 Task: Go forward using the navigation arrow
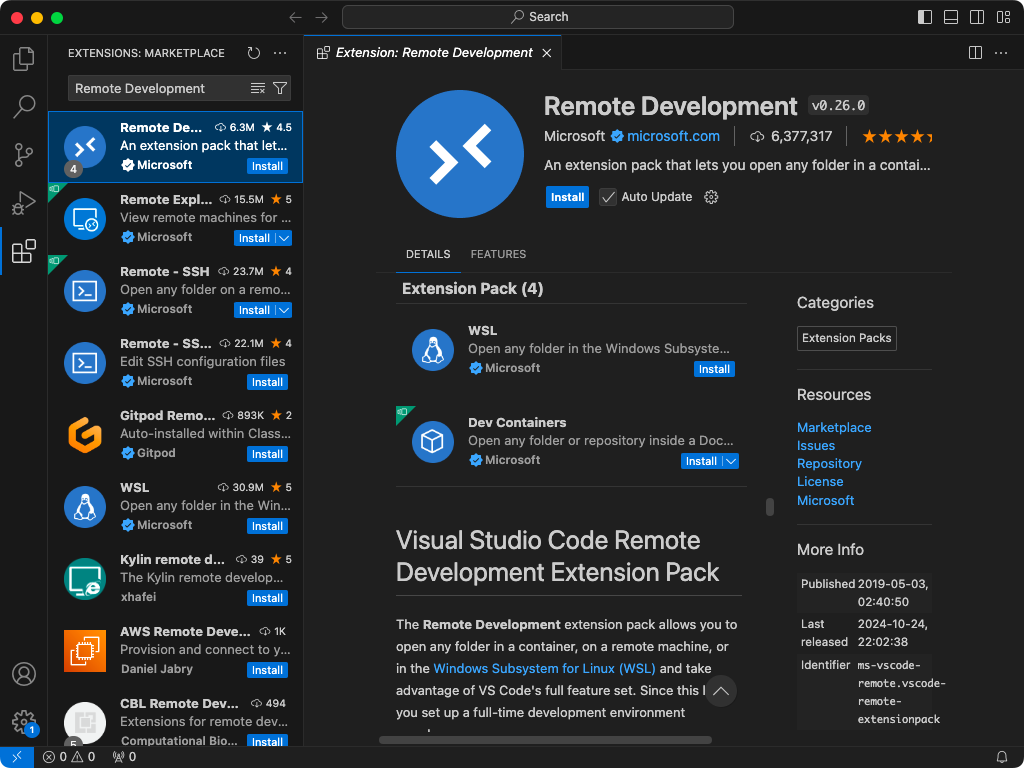[321, 17]
